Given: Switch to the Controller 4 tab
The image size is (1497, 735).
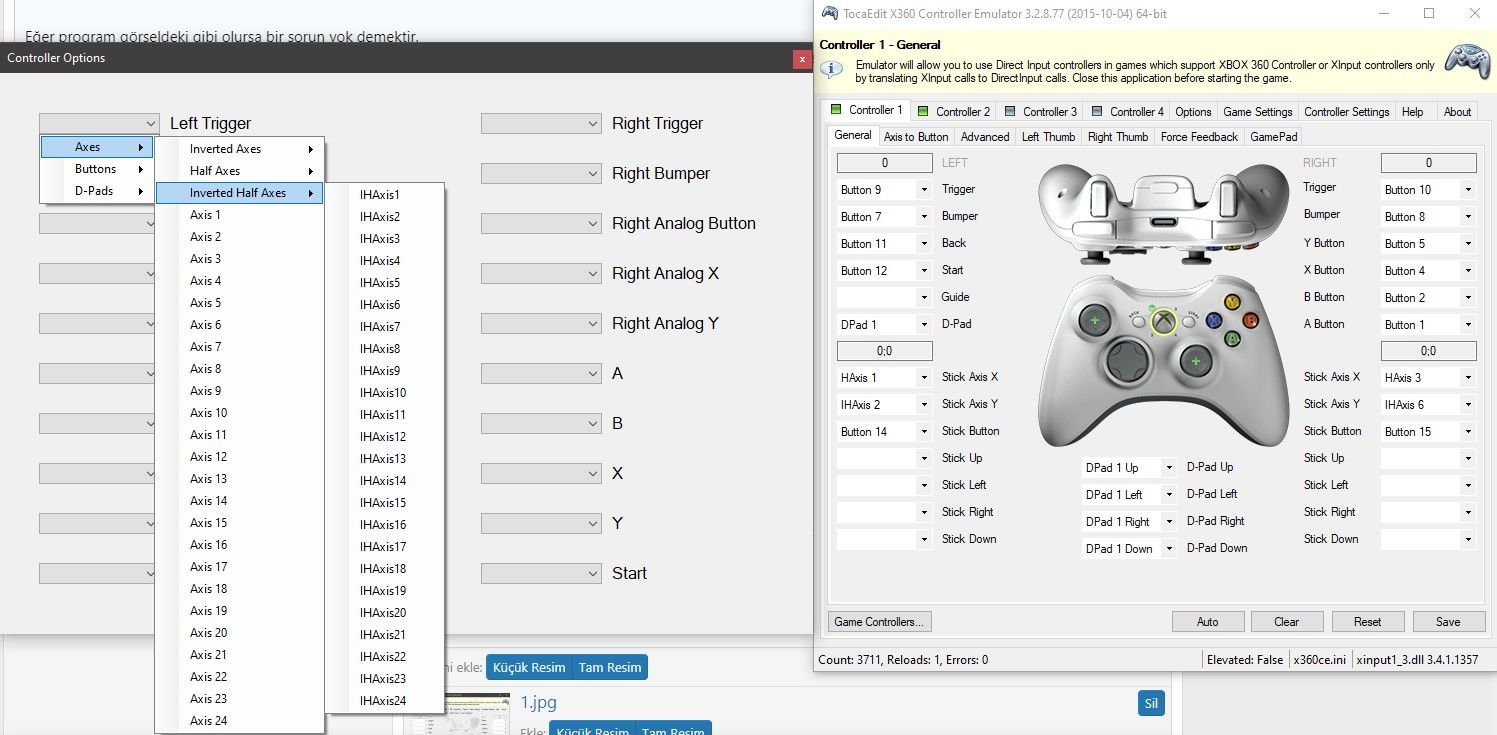Looking at the screenshot, I should click(1127, 112).
